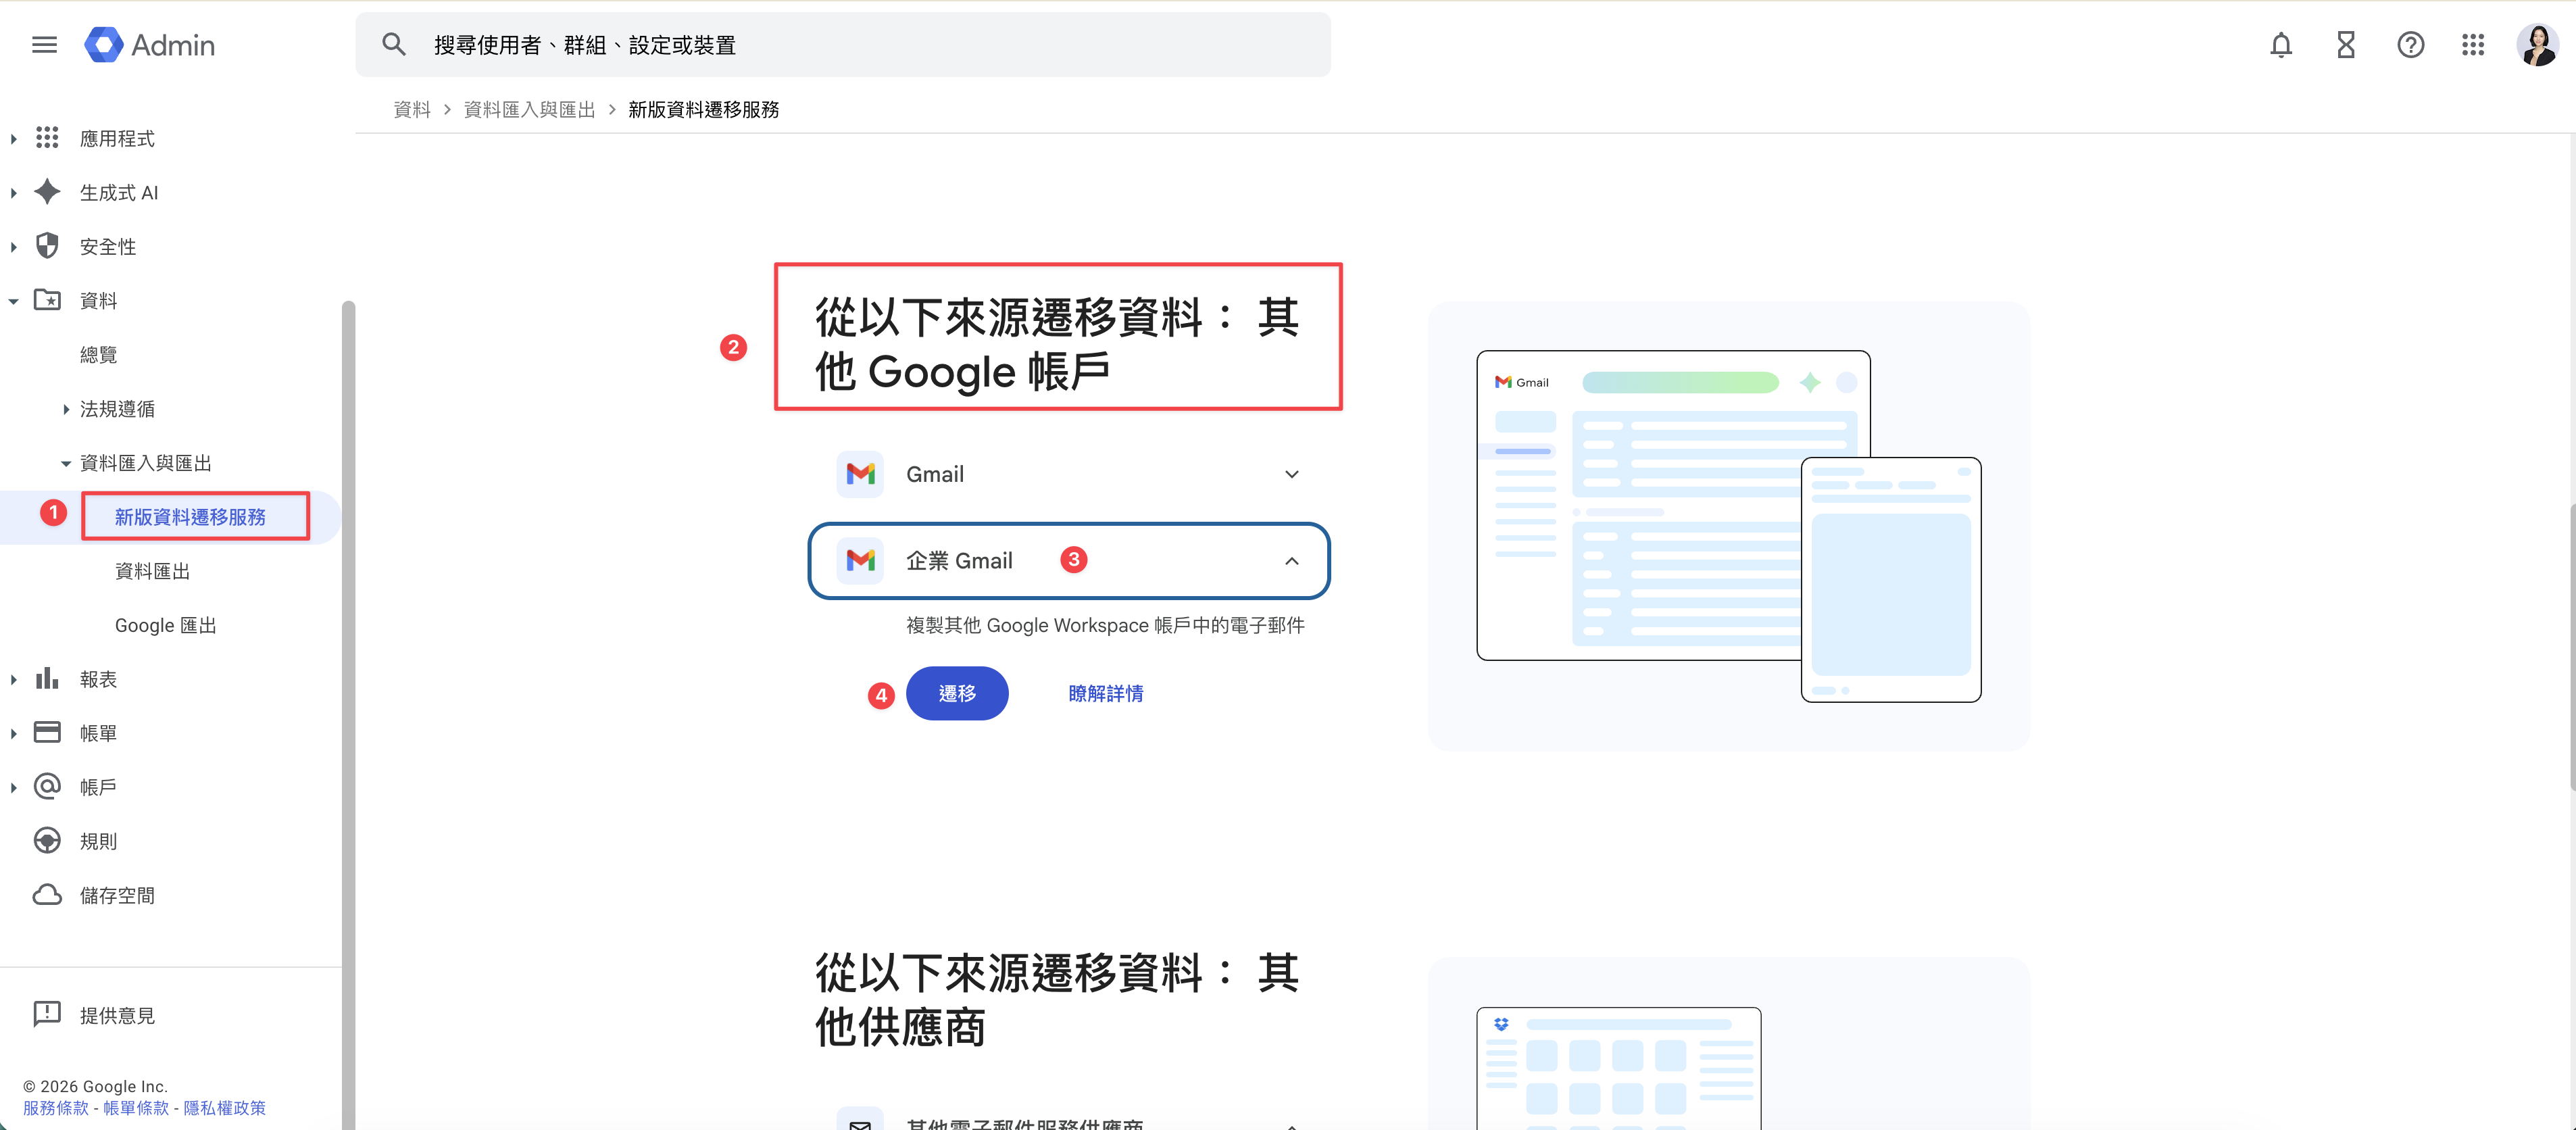Expand the 安全性 sidebar section
2576x1130 pixels.
14,247
